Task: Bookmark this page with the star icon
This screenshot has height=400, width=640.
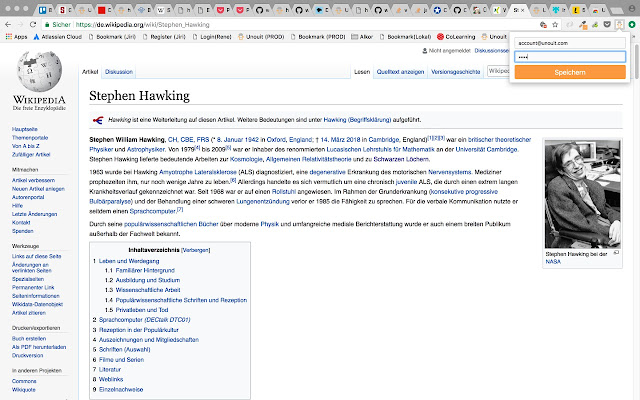Action: [x=555, y=24]
